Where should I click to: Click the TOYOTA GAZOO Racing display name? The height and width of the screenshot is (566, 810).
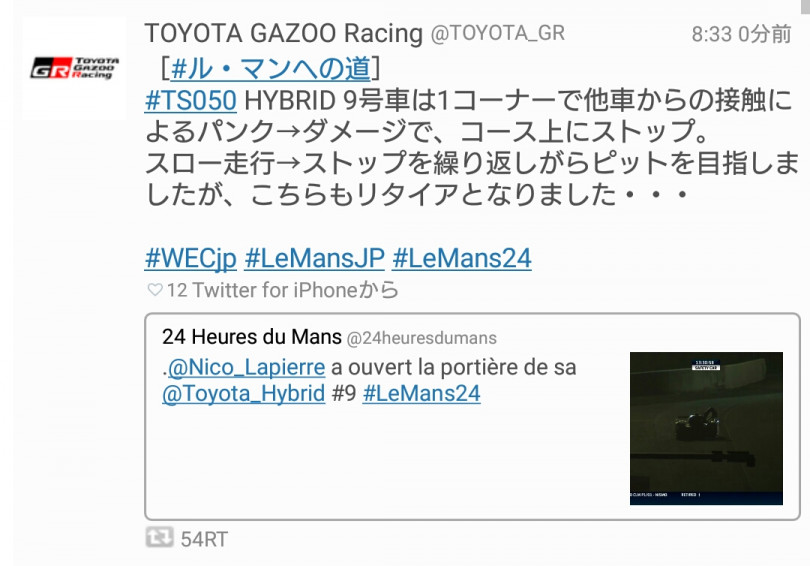[x=284, y=34]
